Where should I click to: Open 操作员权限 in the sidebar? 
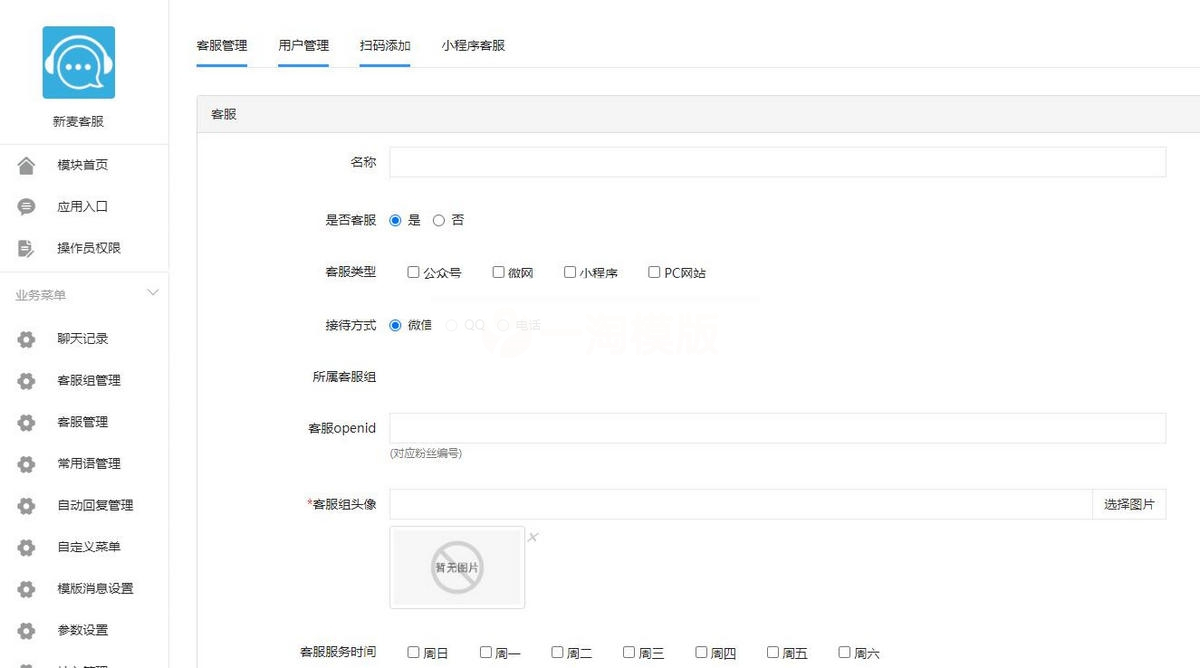click(88, 248)
